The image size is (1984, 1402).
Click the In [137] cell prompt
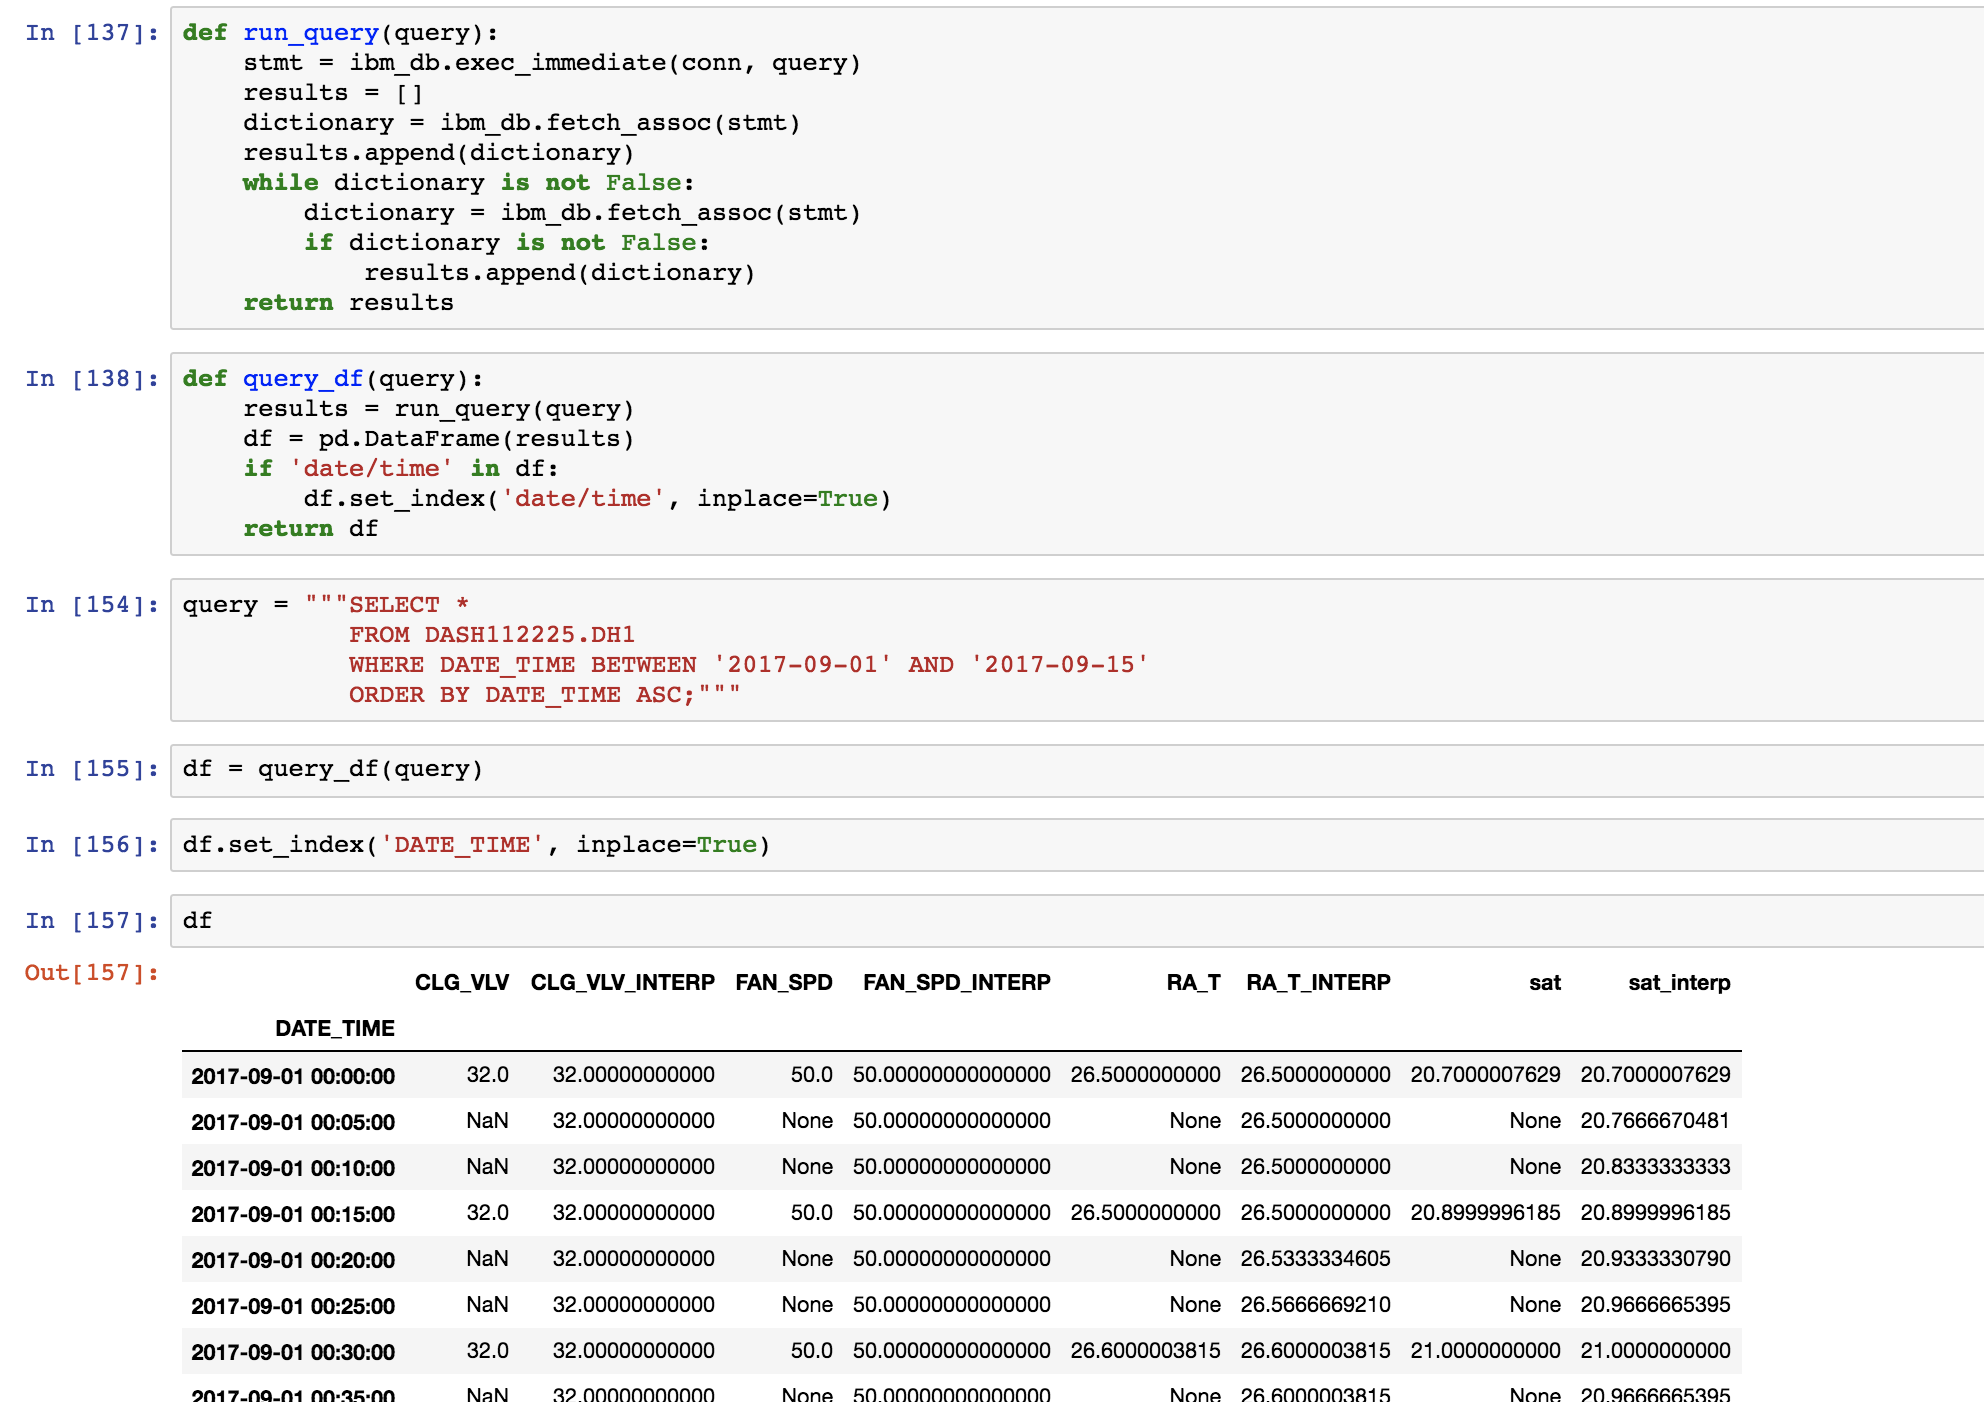pos(88,32)
